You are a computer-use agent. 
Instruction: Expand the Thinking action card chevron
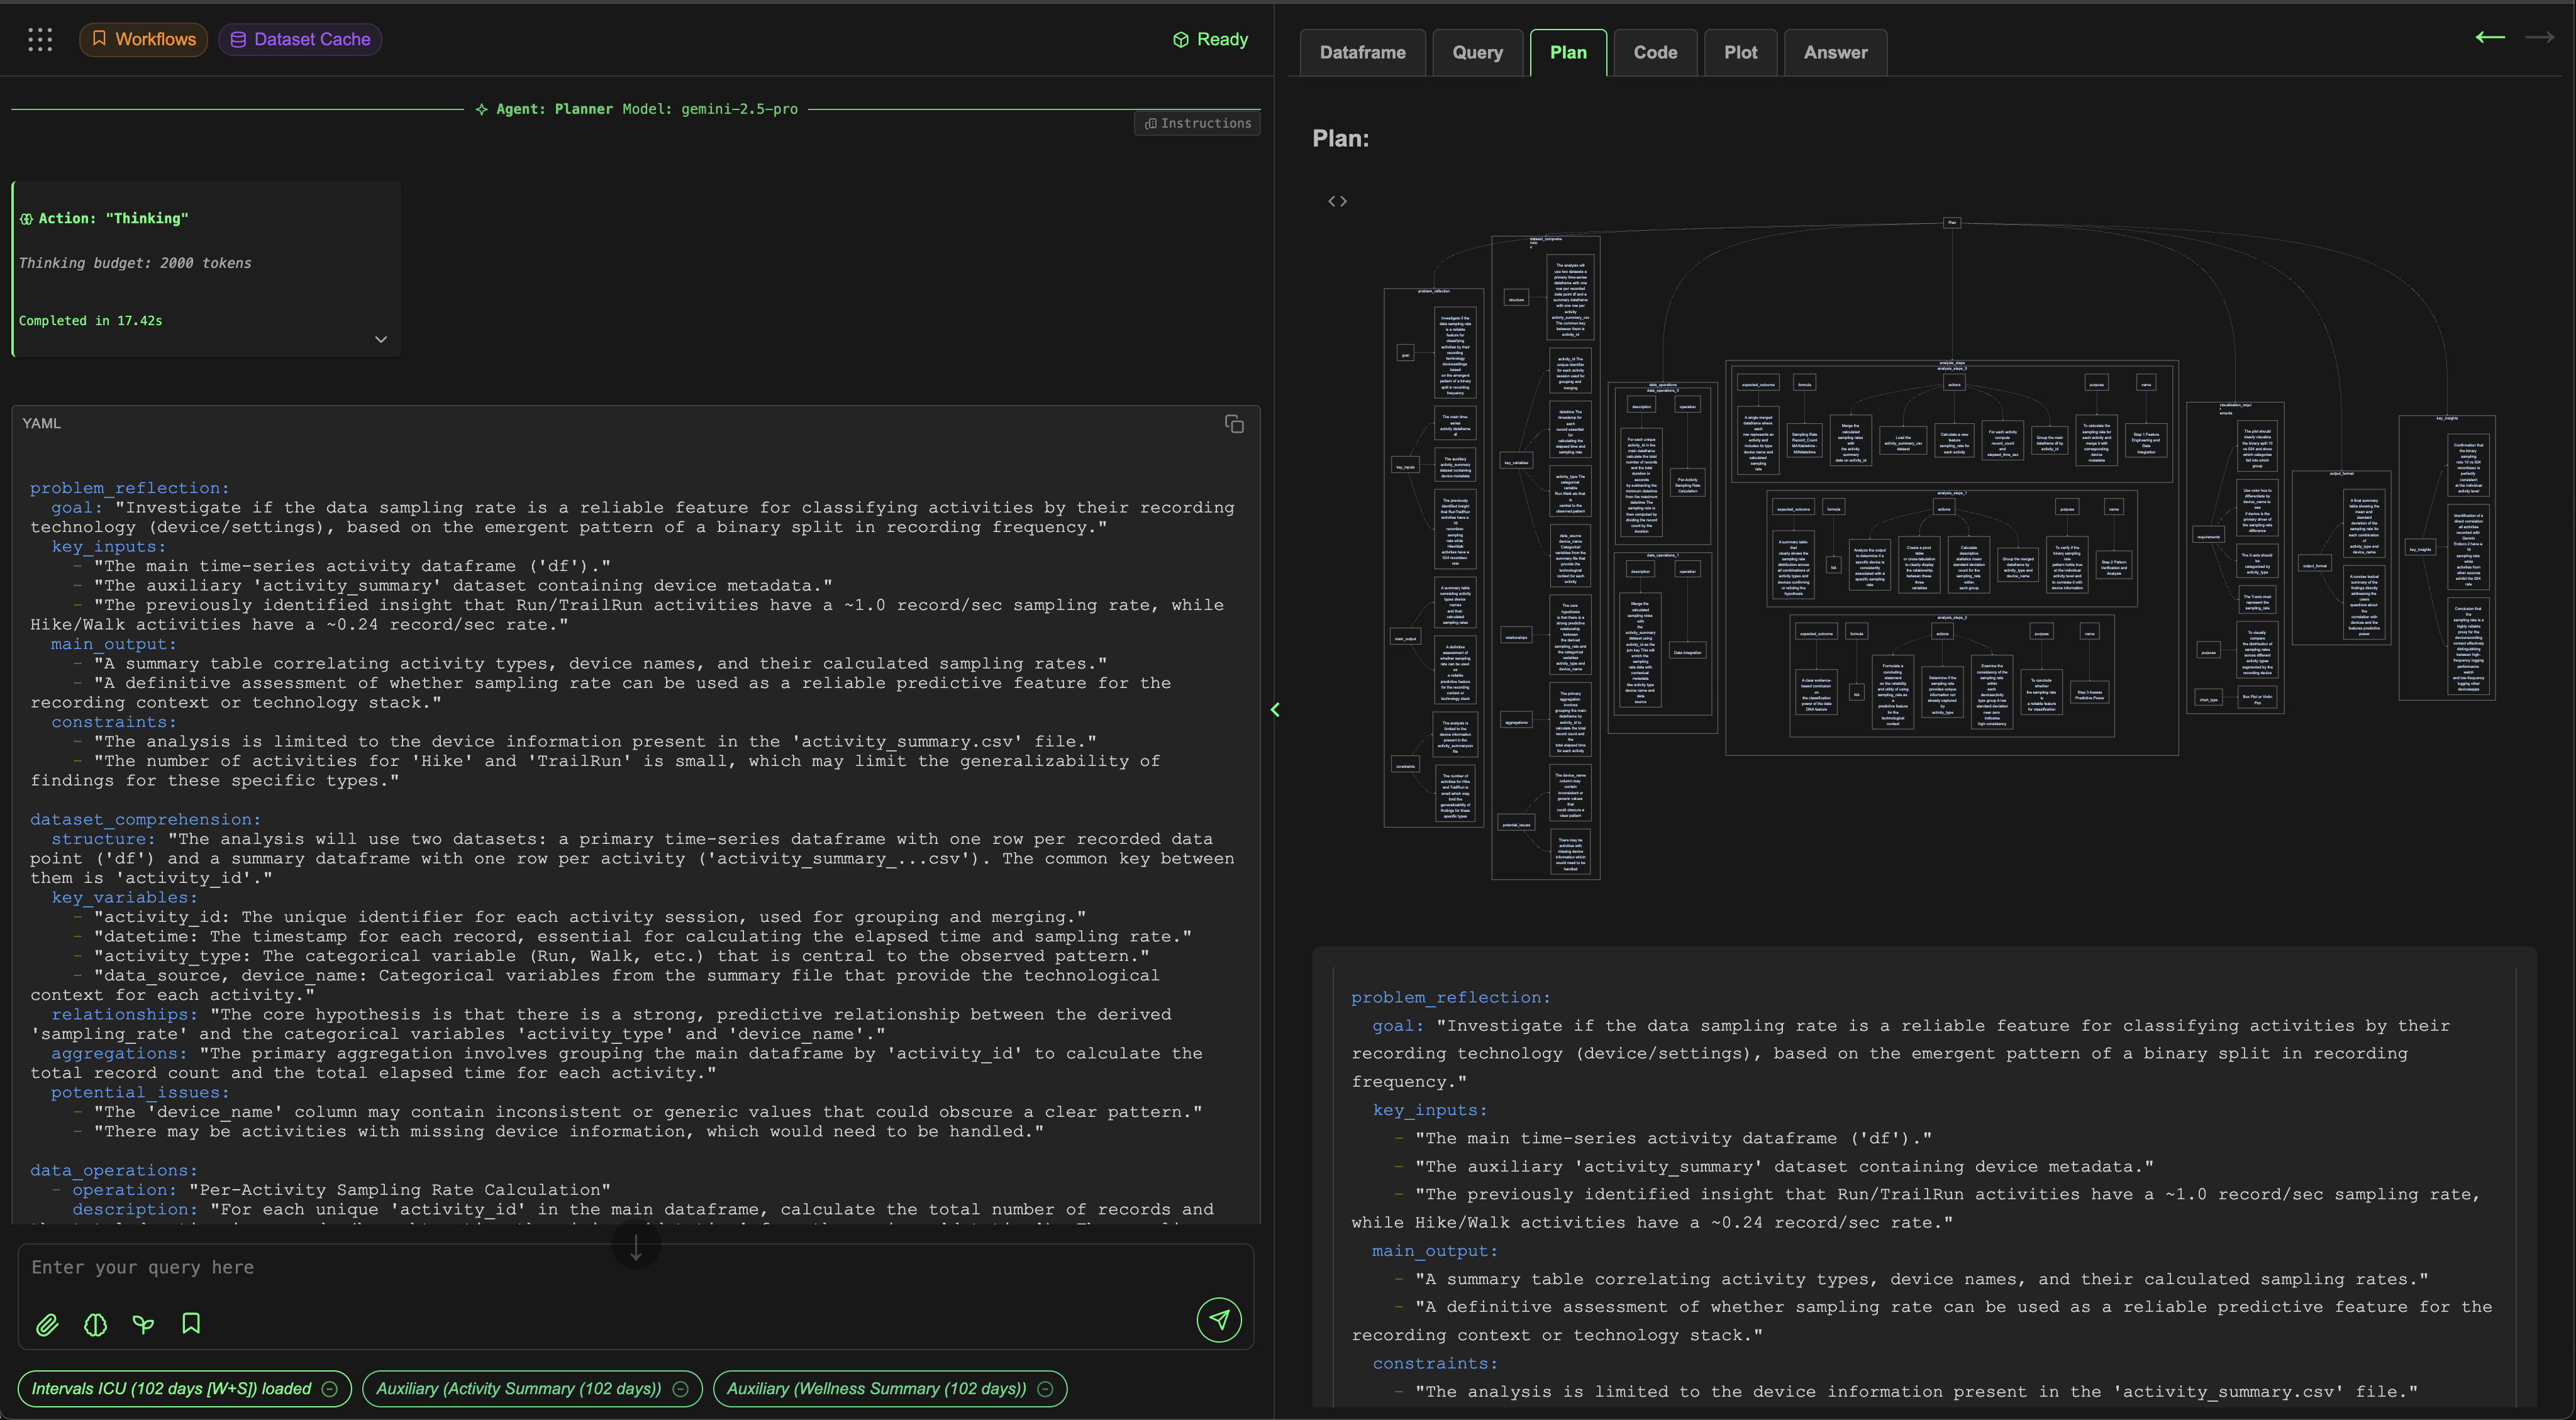pyautogui.click(x=381, y=339)
